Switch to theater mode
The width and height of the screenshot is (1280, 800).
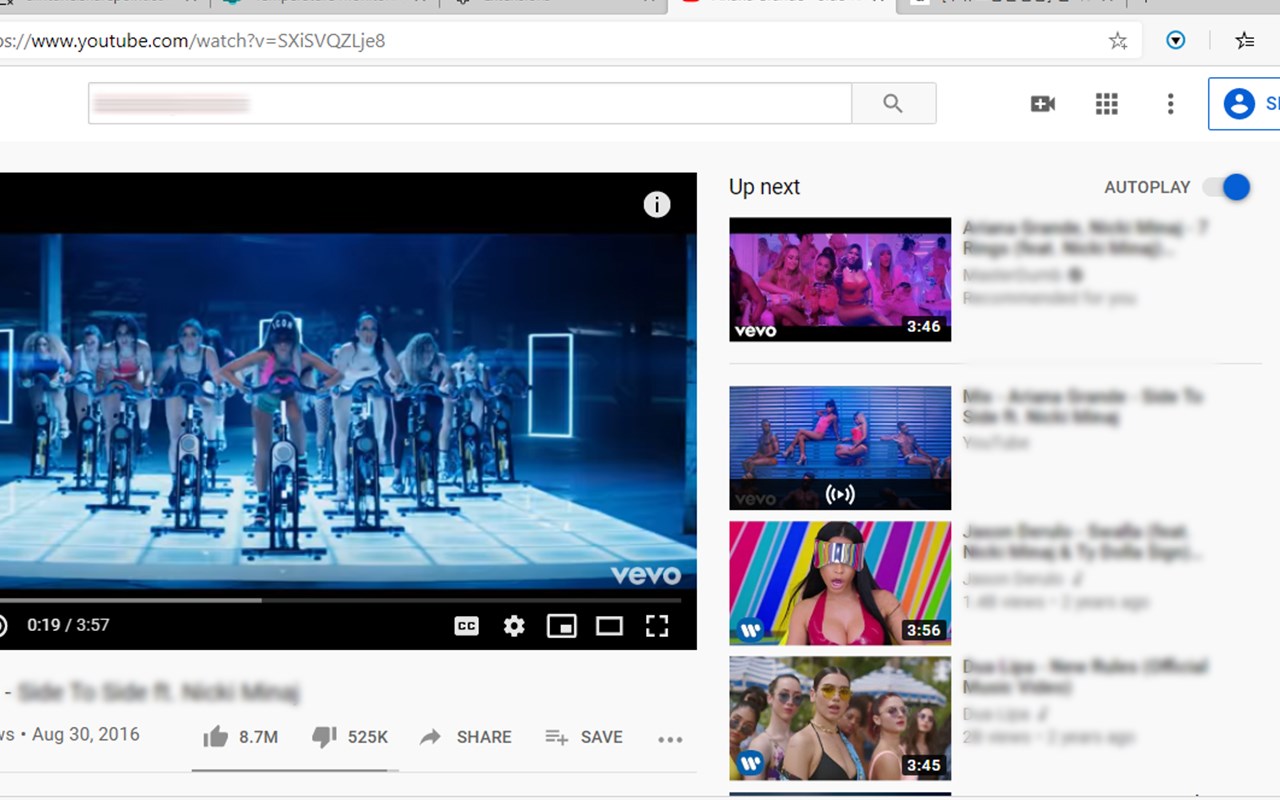609,626
